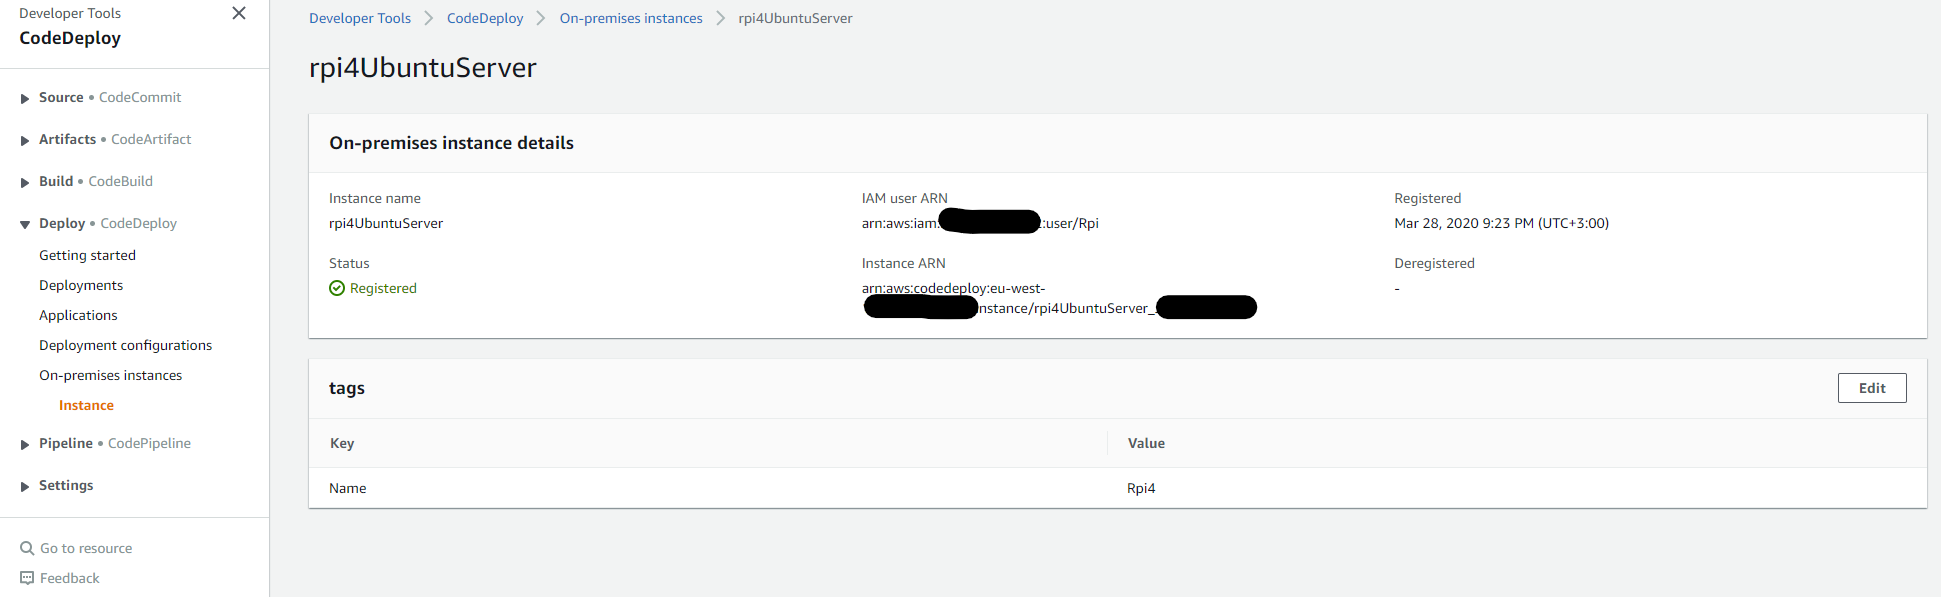Click the Key column header

[342, 443]
